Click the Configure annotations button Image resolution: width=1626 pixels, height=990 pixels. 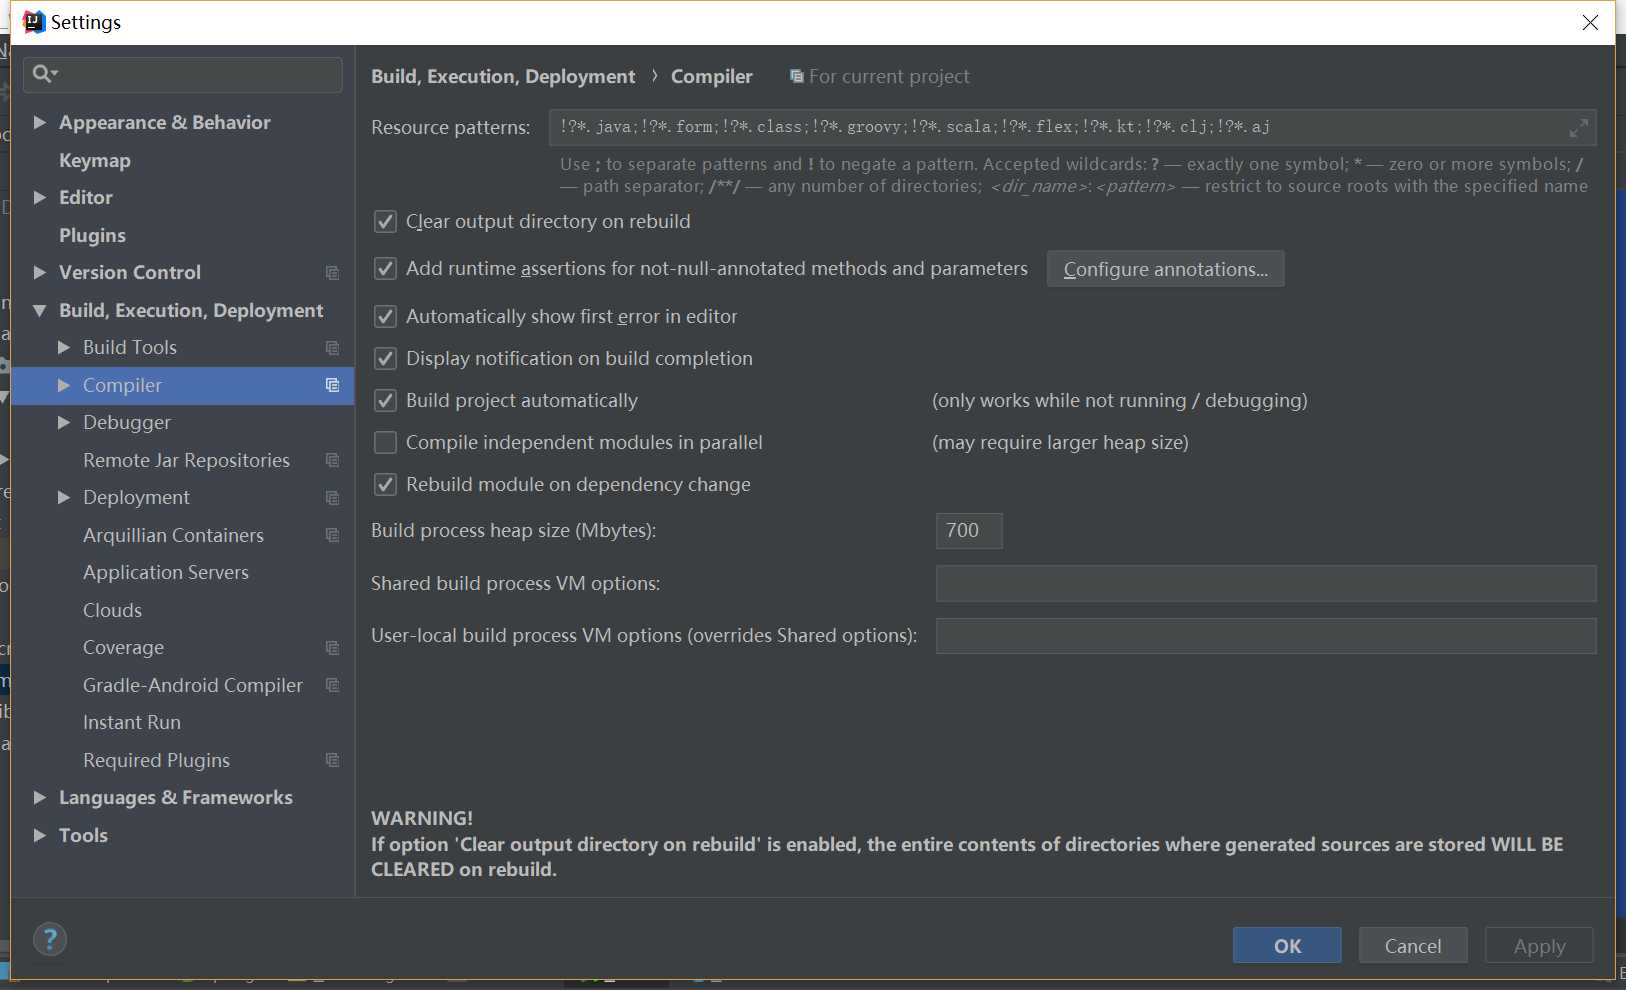1165,269
